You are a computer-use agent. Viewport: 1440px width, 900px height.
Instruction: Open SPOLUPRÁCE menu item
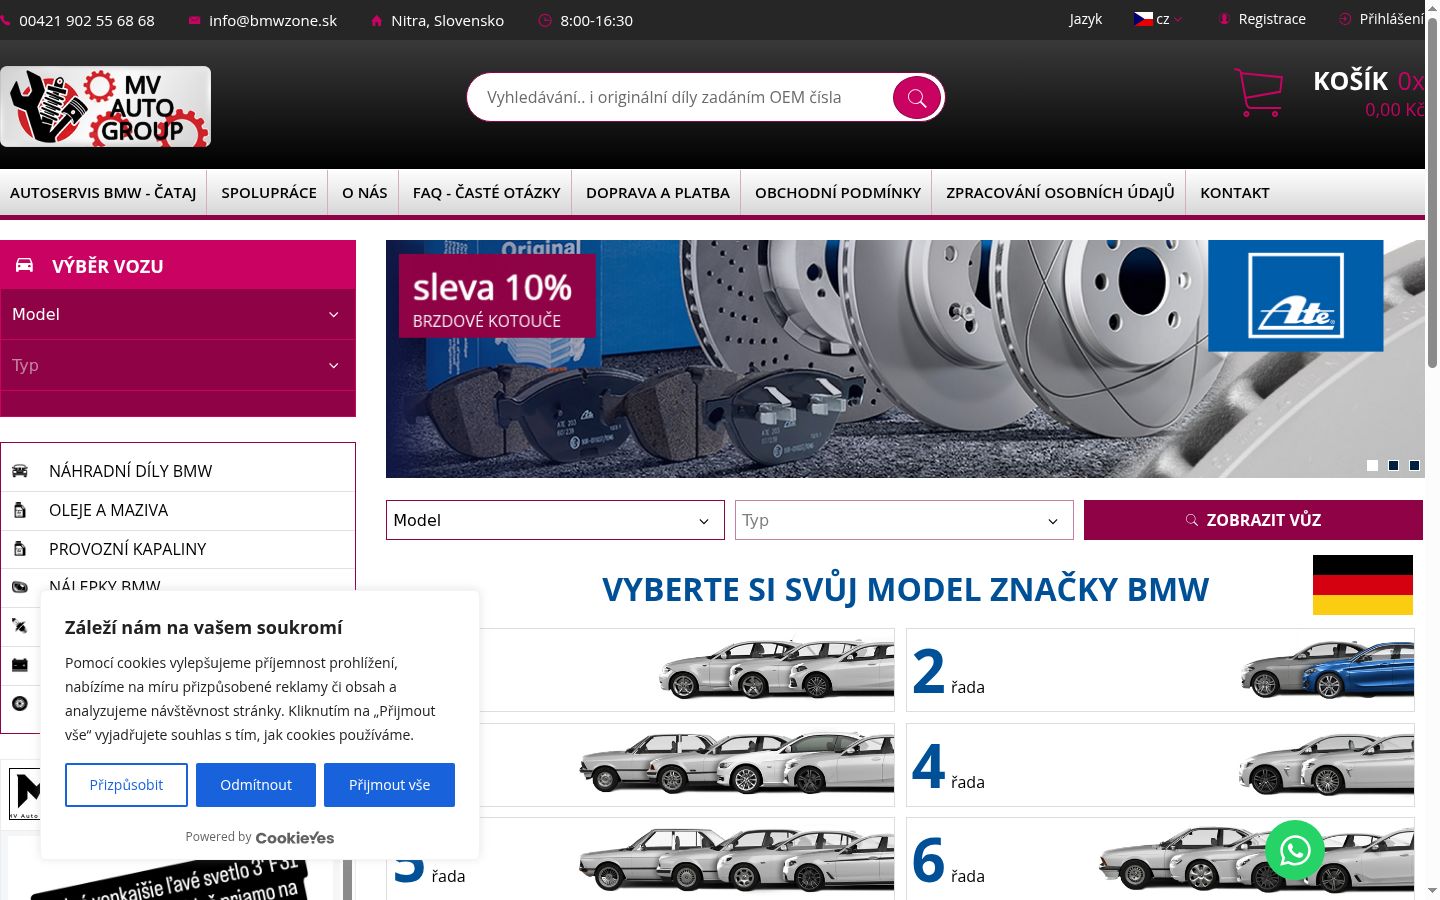click(x=269, y=192)
